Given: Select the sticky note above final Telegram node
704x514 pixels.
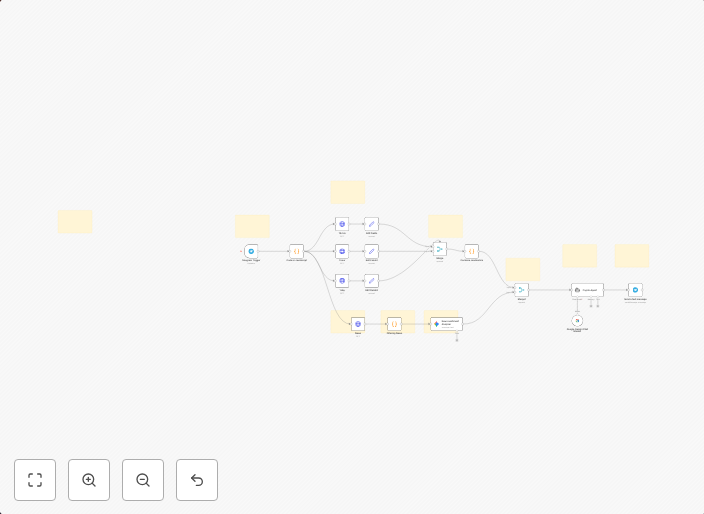Looking at the screenshot, I should (x=632, y=256).
